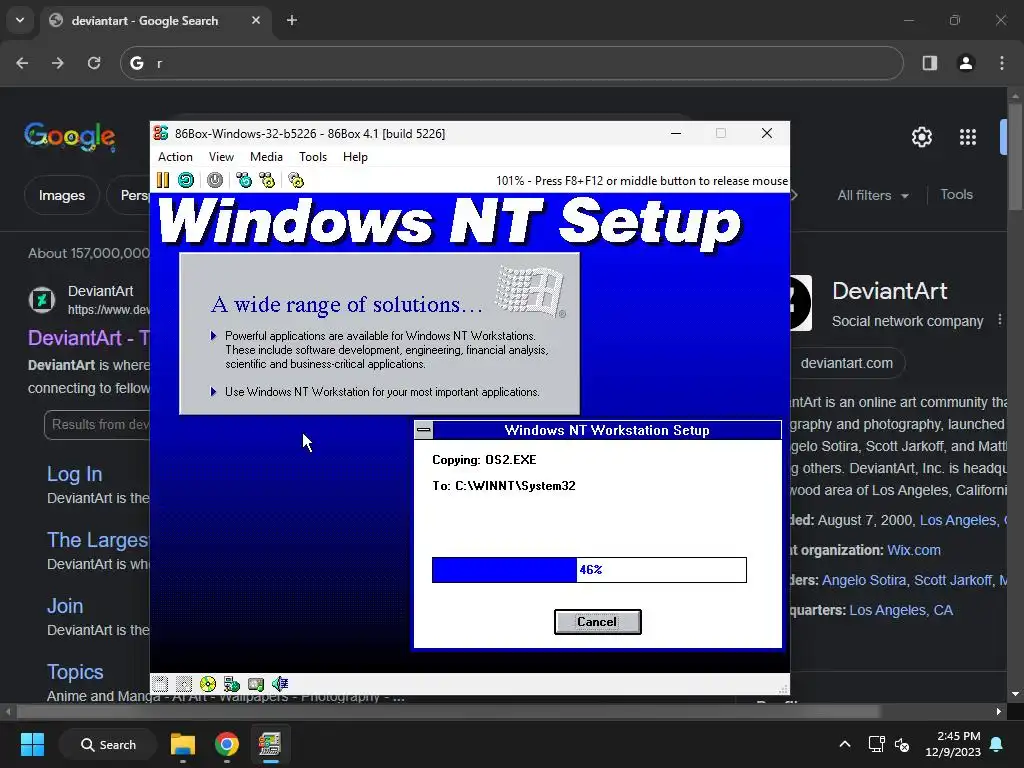Click the first floppy drive status icon
This screenshot has width=1024, height=768.
[x=160, y=684]
